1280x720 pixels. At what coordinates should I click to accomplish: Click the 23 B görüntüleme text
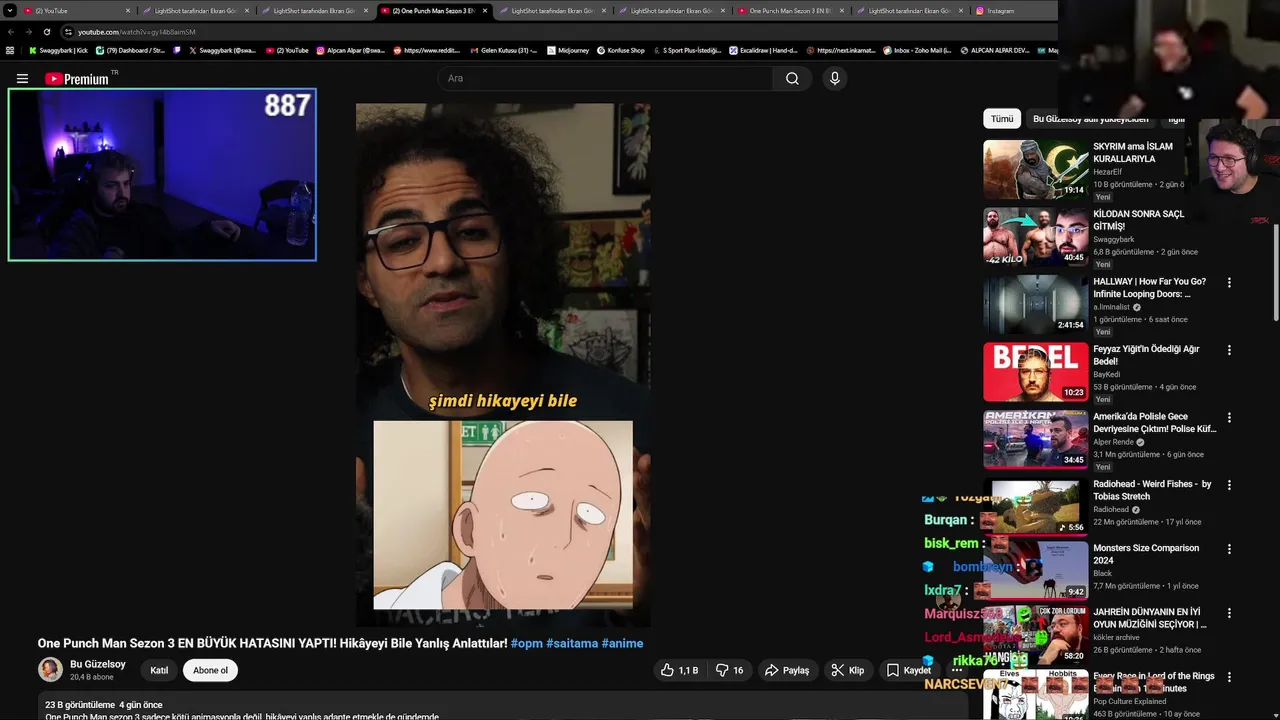coord(79,705)
